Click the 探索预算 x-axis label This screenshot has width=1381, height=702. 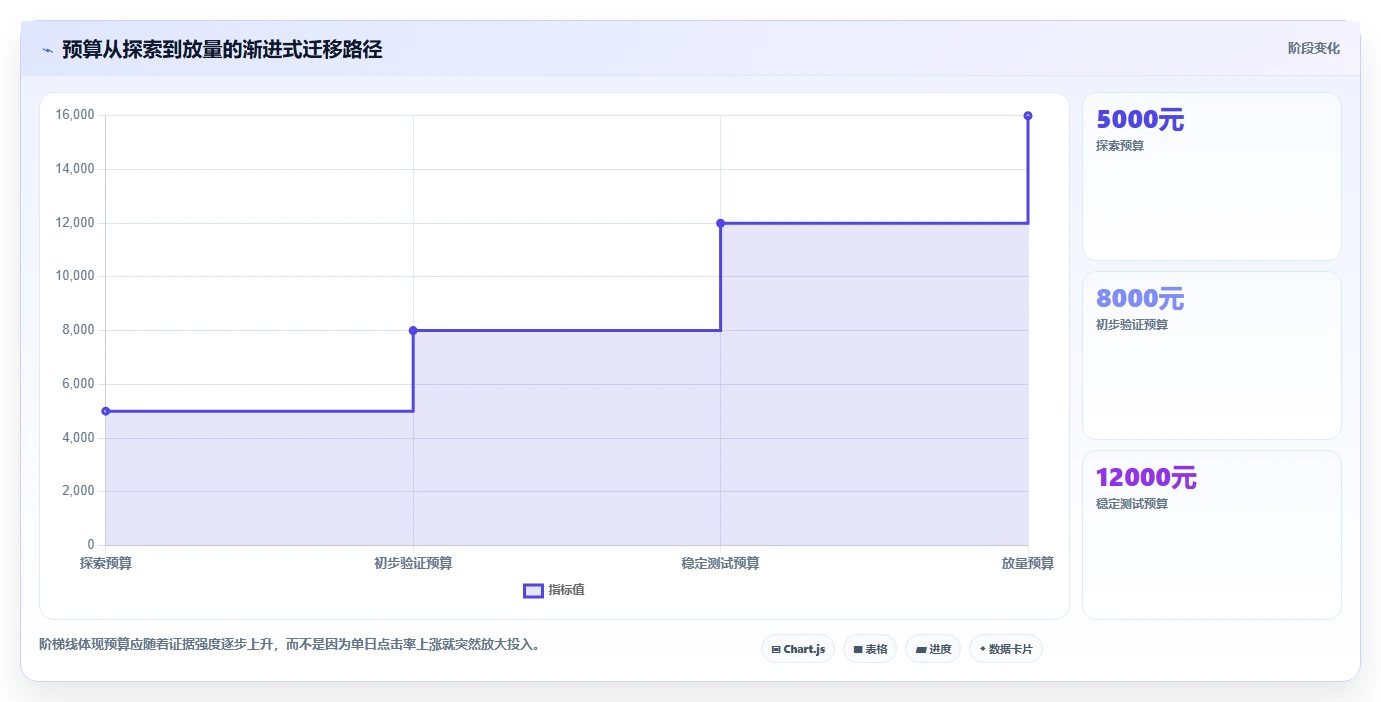click(x=106, y=563)
